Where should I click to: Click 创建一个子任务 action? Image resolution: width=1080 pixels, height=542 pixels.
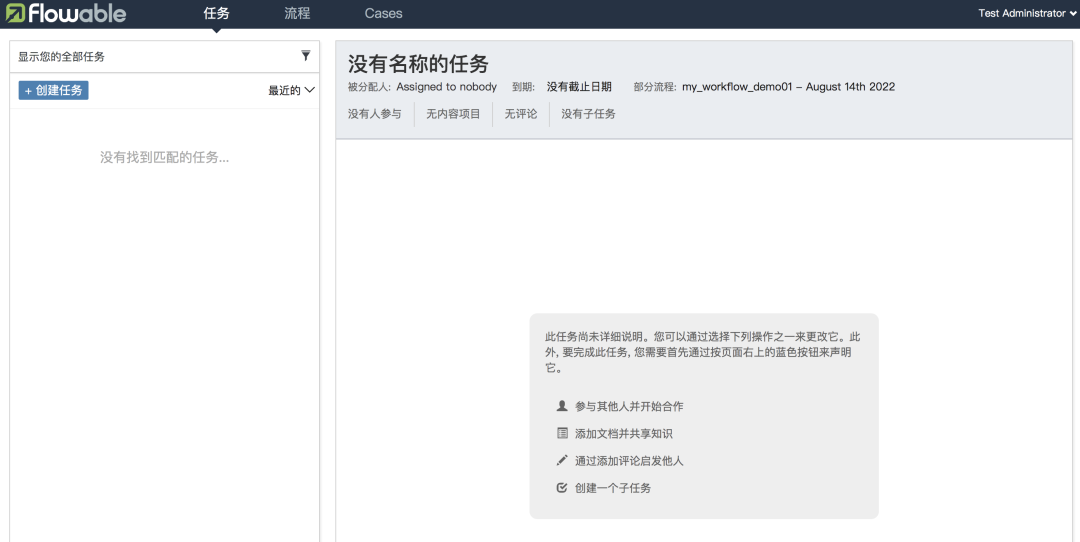click(x=612, y=488)
